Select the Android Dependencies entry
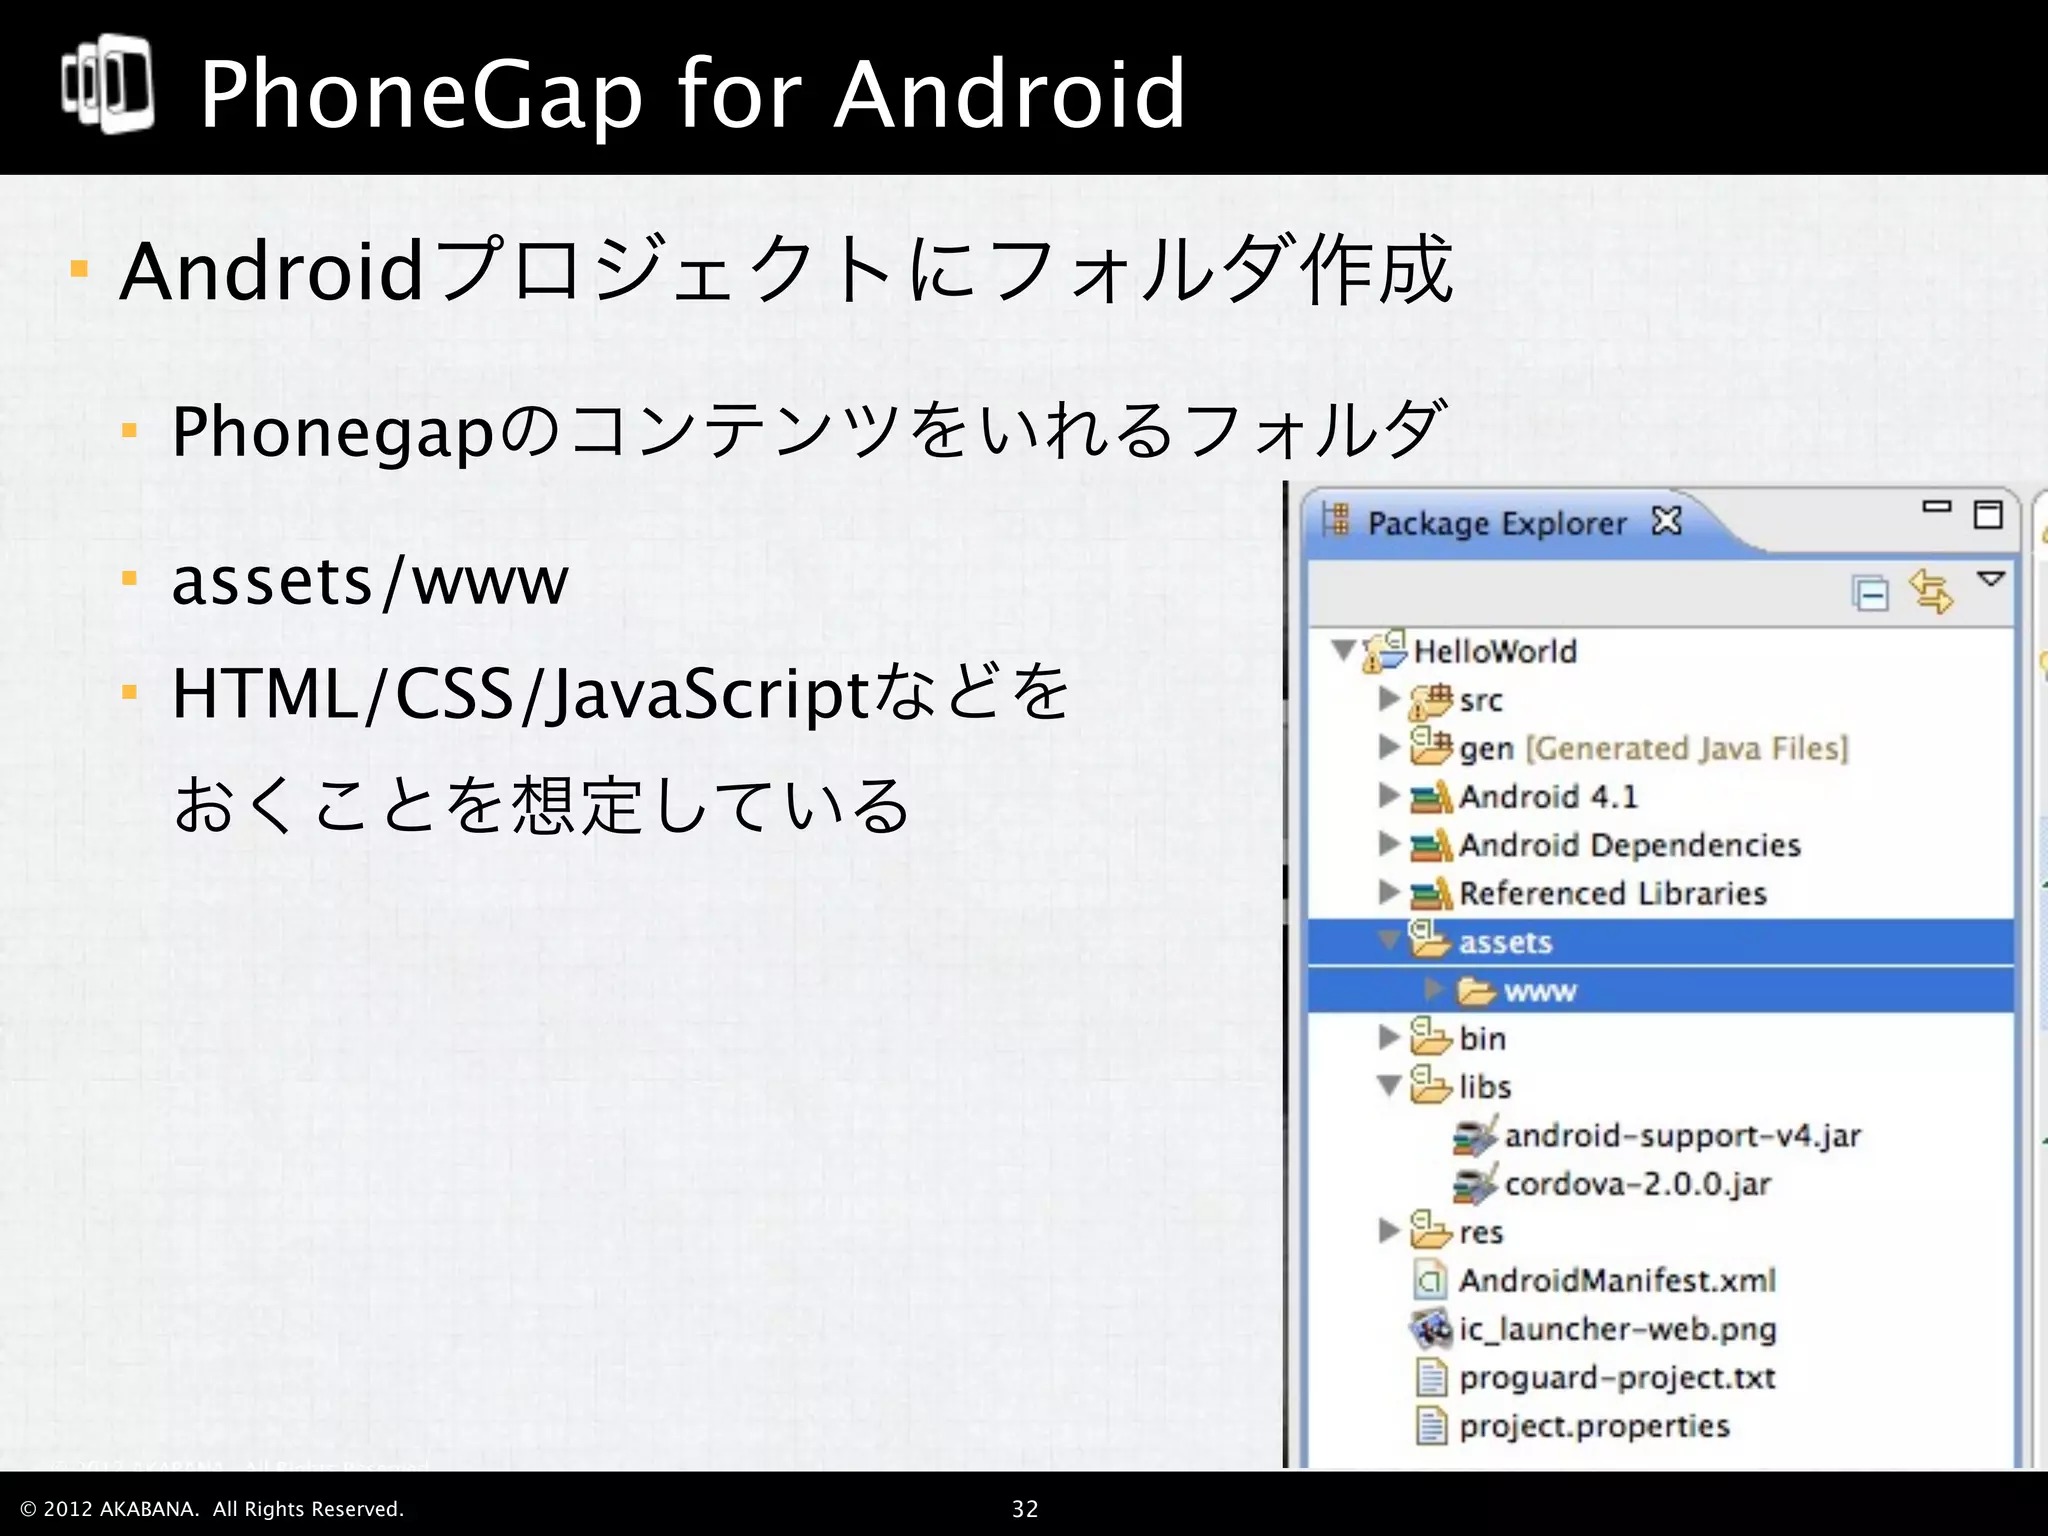Image resolution: width=2048 pixels, height=1536 pixels. 1629,845
